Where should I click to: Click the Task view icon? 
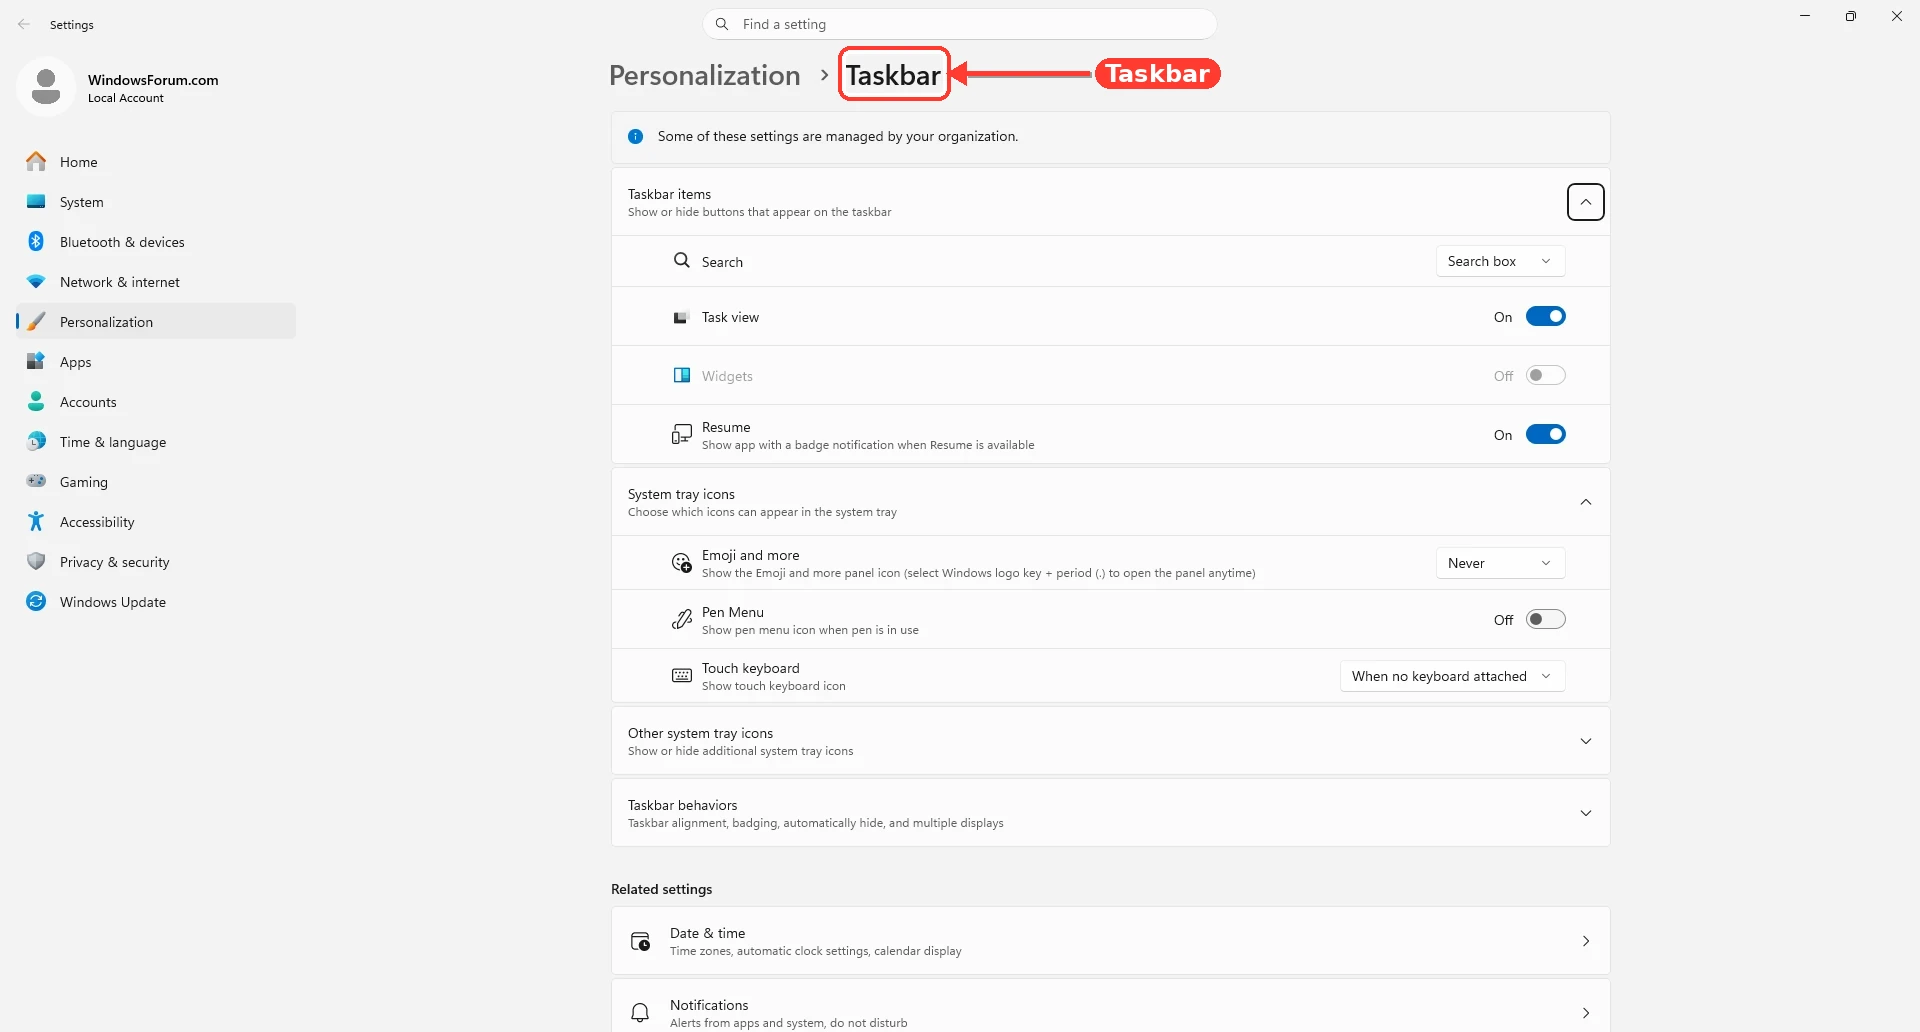click(x=681, y=317)
